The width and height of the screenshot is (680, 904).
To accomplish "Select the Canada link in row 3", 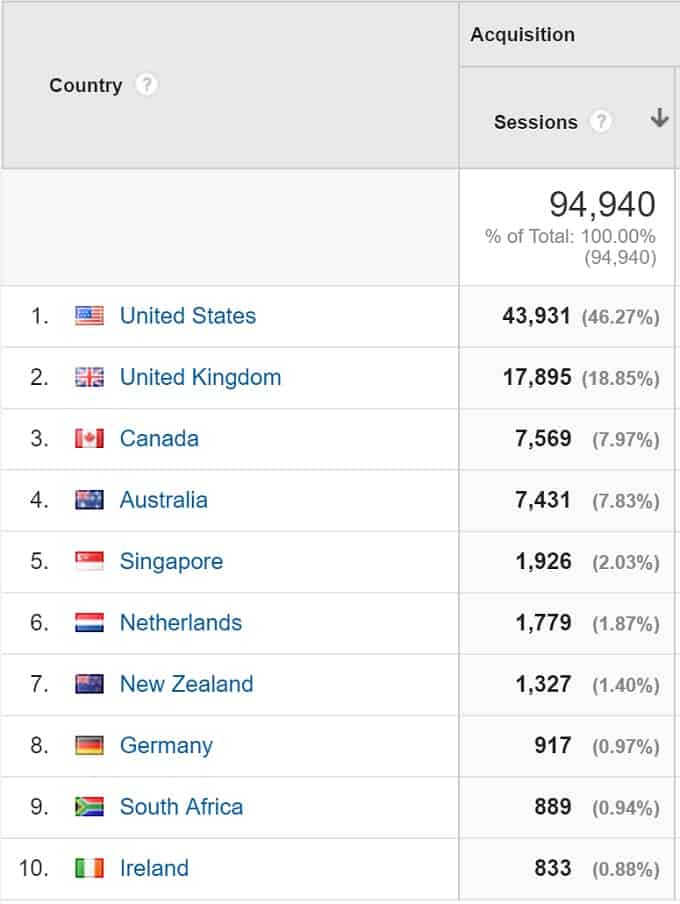I will pyautogui.click(x=159, y=439).
